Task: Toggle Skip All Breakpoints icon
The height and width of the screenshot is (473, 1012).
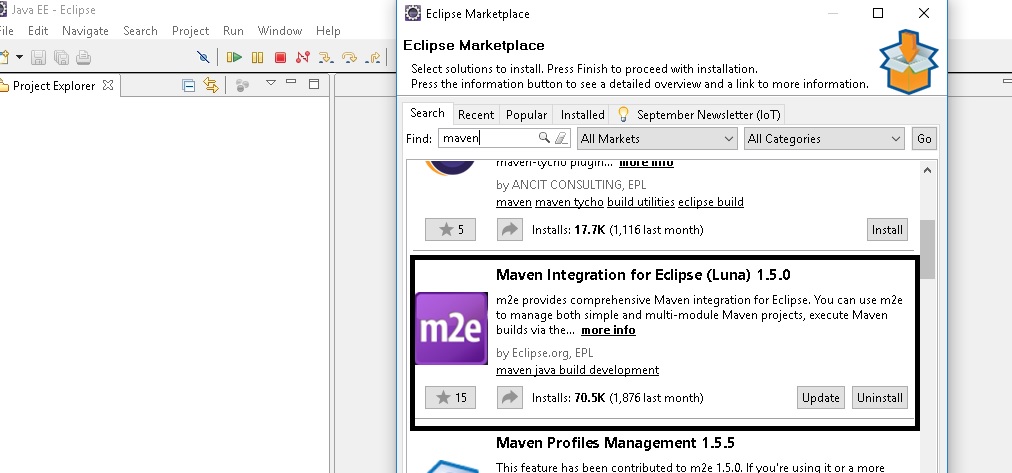Action: tap(203, 57)
